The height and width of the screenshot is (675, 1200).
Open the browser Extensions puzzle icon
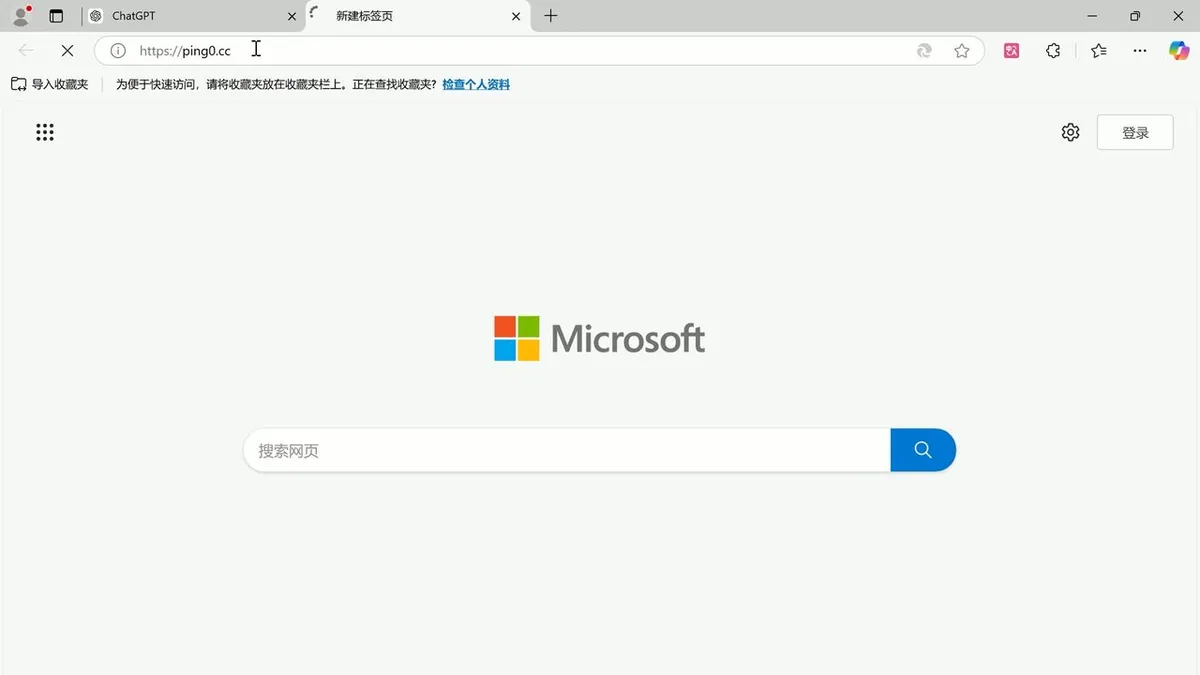point(1053,50)
